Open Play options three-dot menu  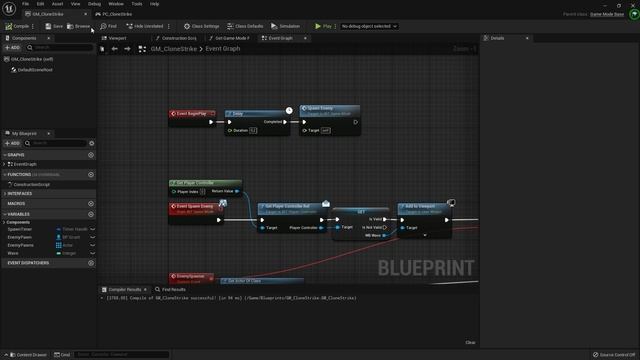point(336,26)
